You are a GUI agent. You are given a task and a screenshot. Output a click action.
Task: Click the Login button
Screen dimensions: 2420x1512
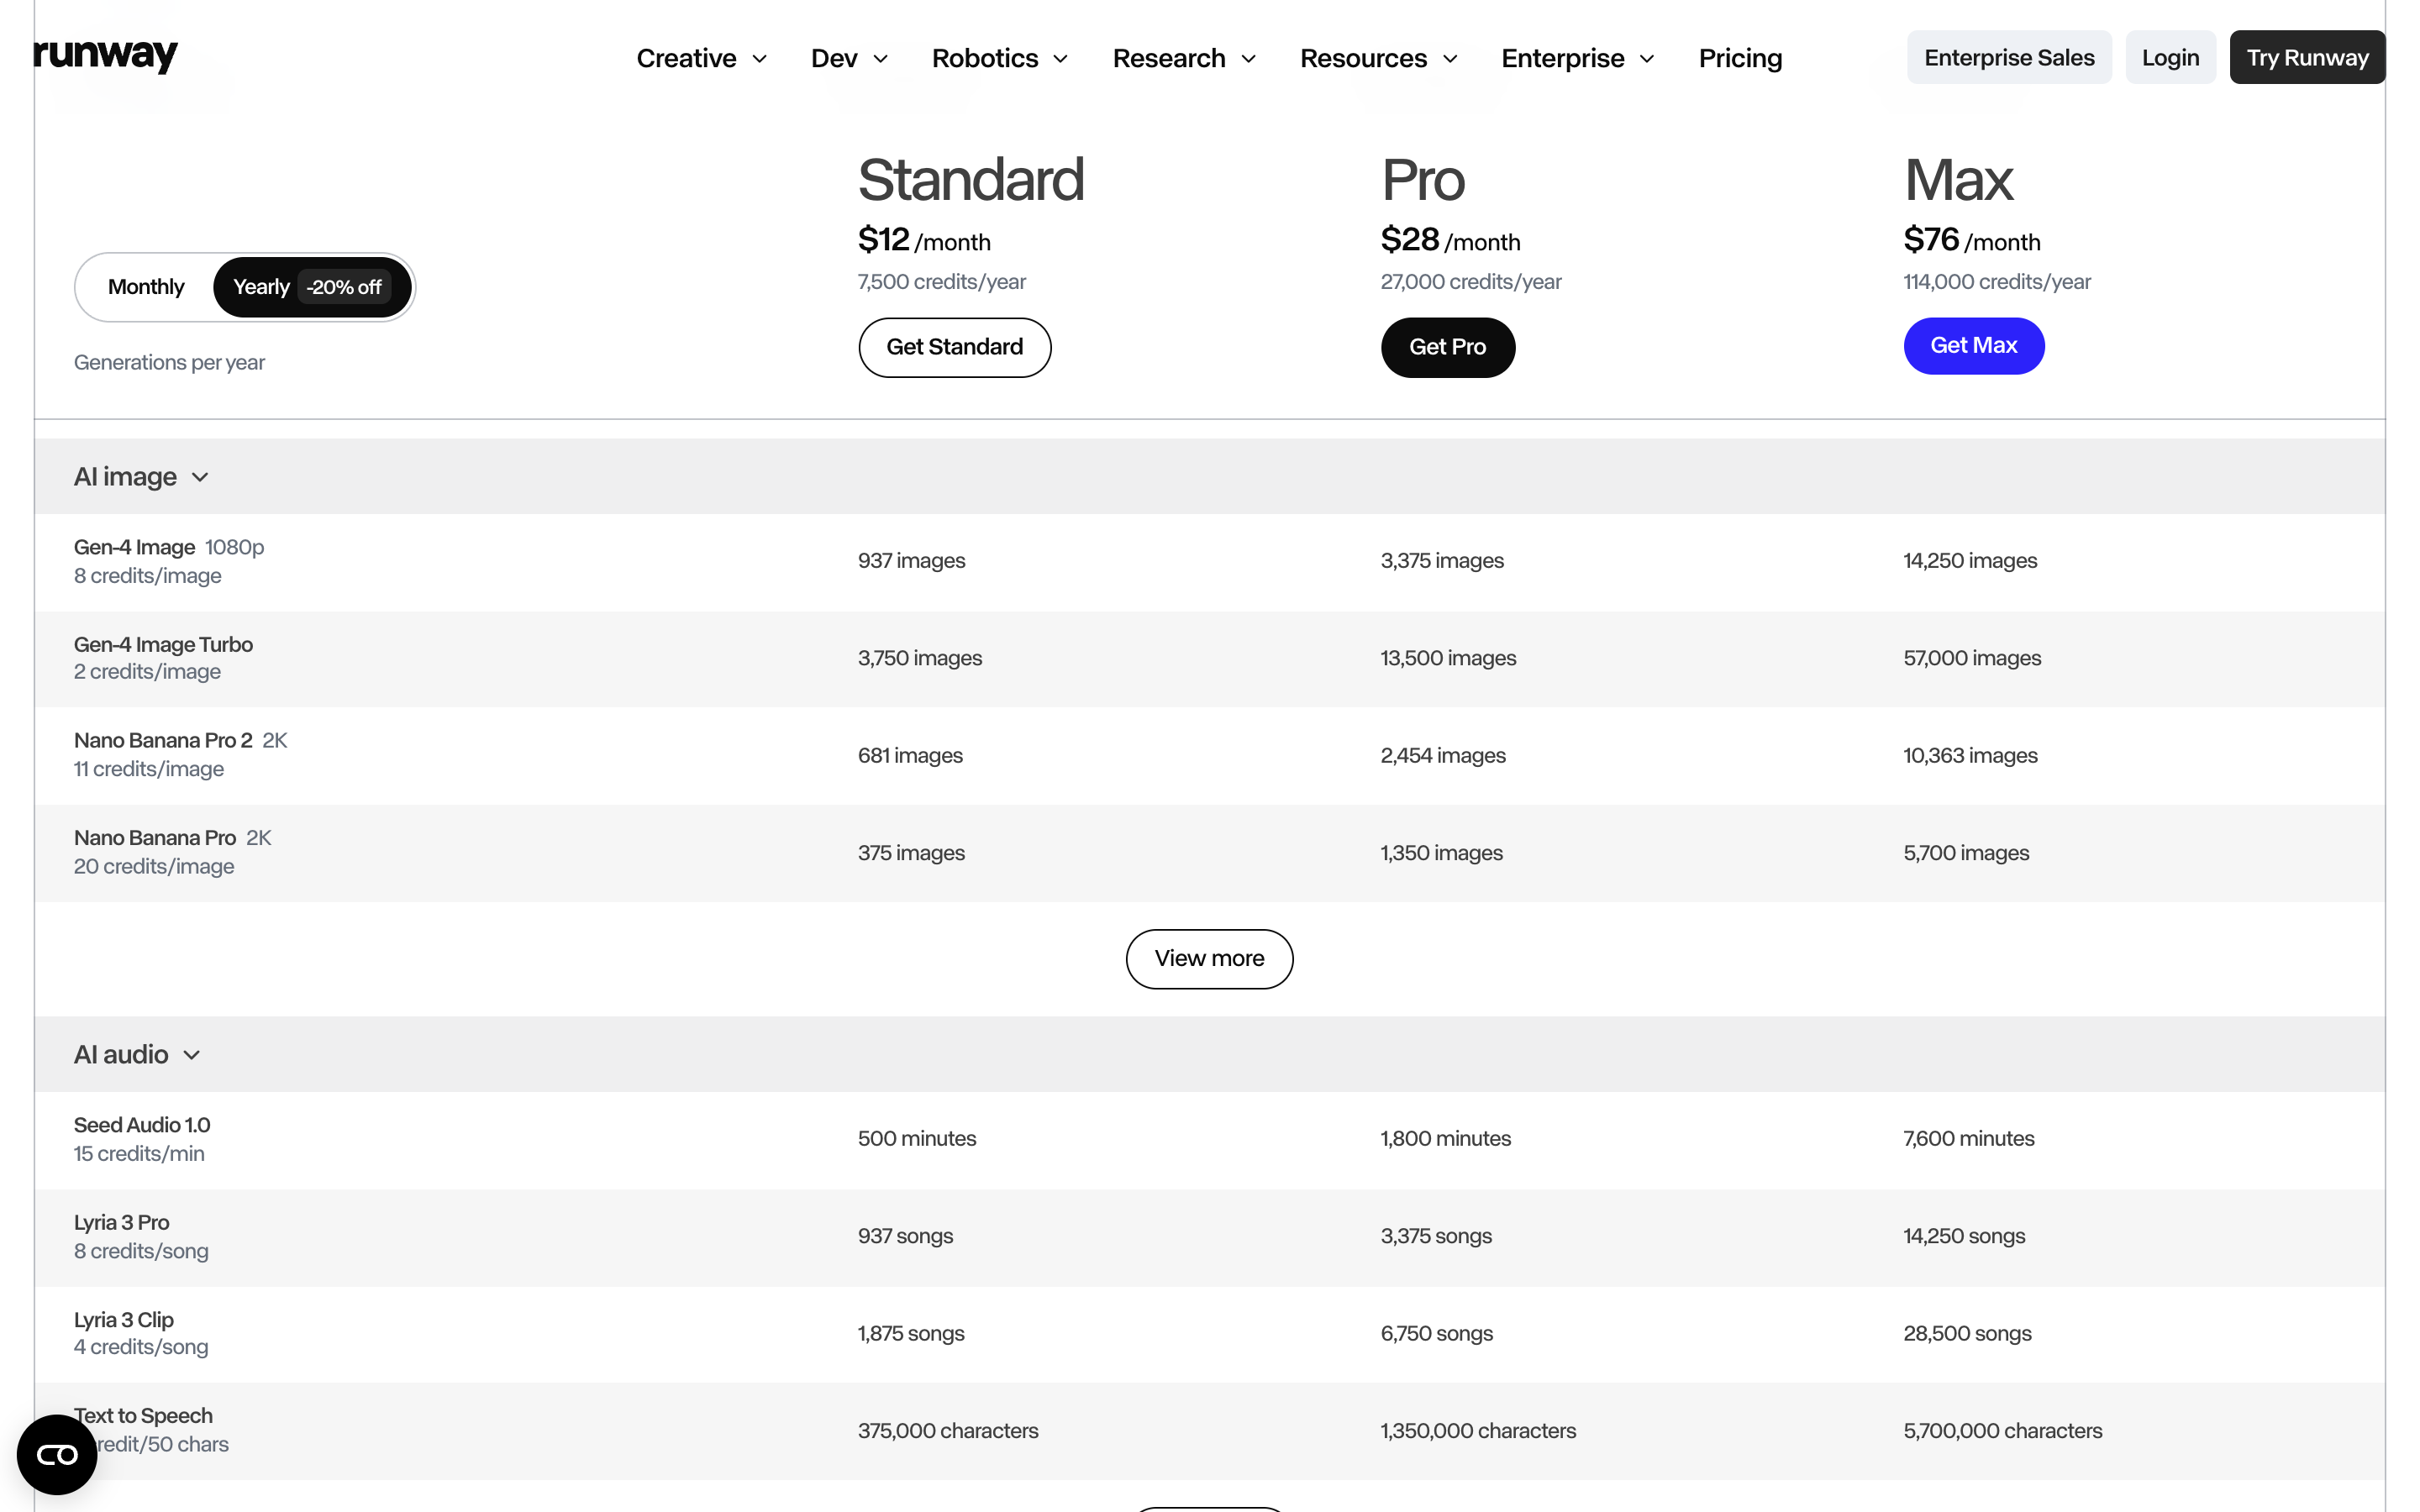click(2170, 57)
